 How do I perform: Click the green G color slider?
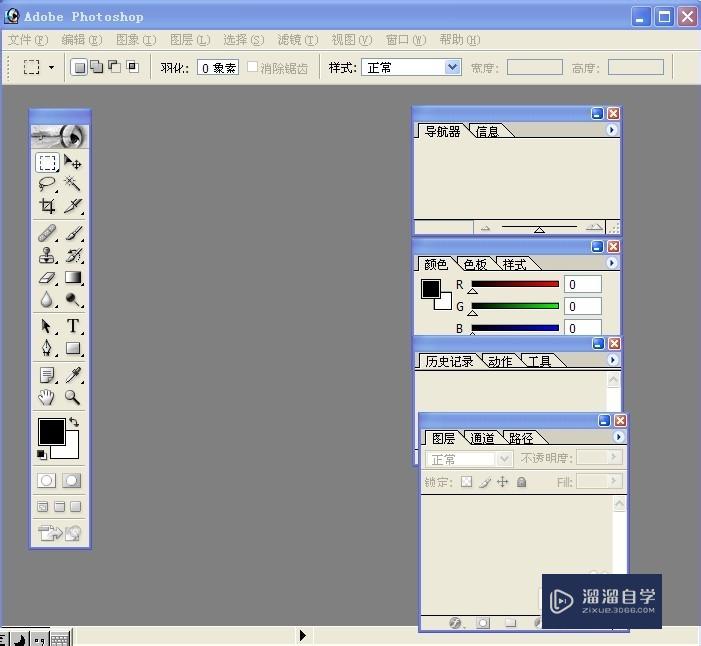tap(515, 306)
